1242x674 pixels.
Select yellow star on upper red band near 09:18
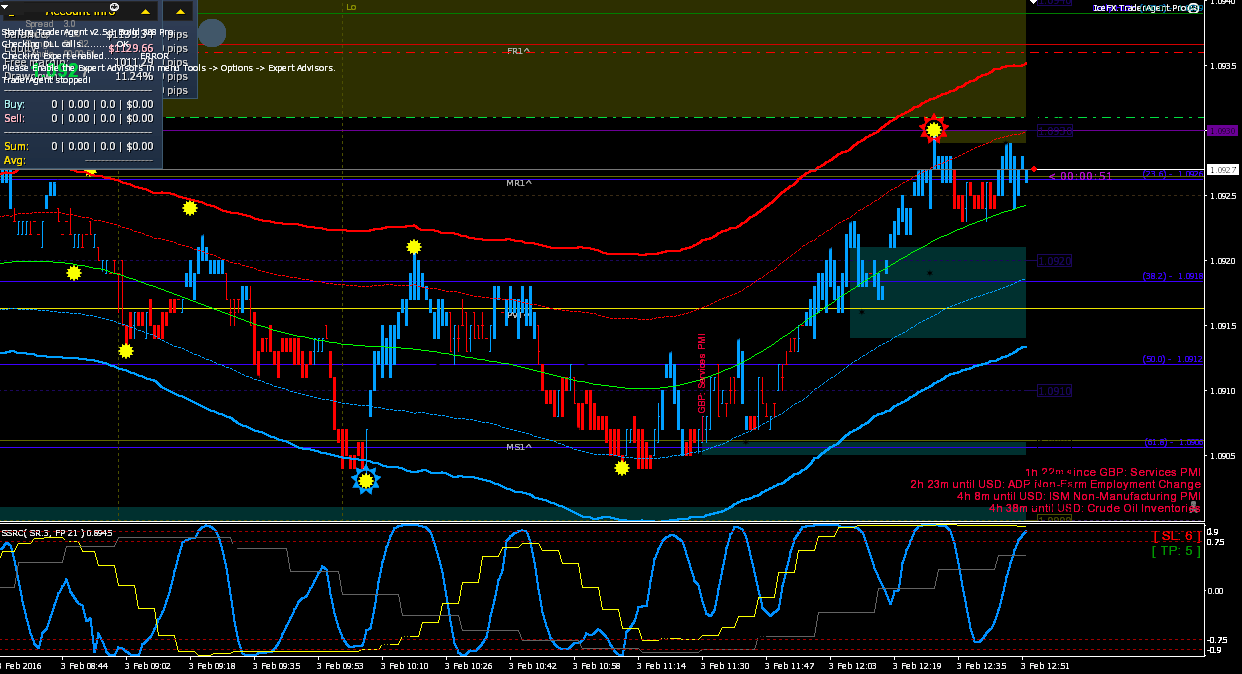point(190,208)
